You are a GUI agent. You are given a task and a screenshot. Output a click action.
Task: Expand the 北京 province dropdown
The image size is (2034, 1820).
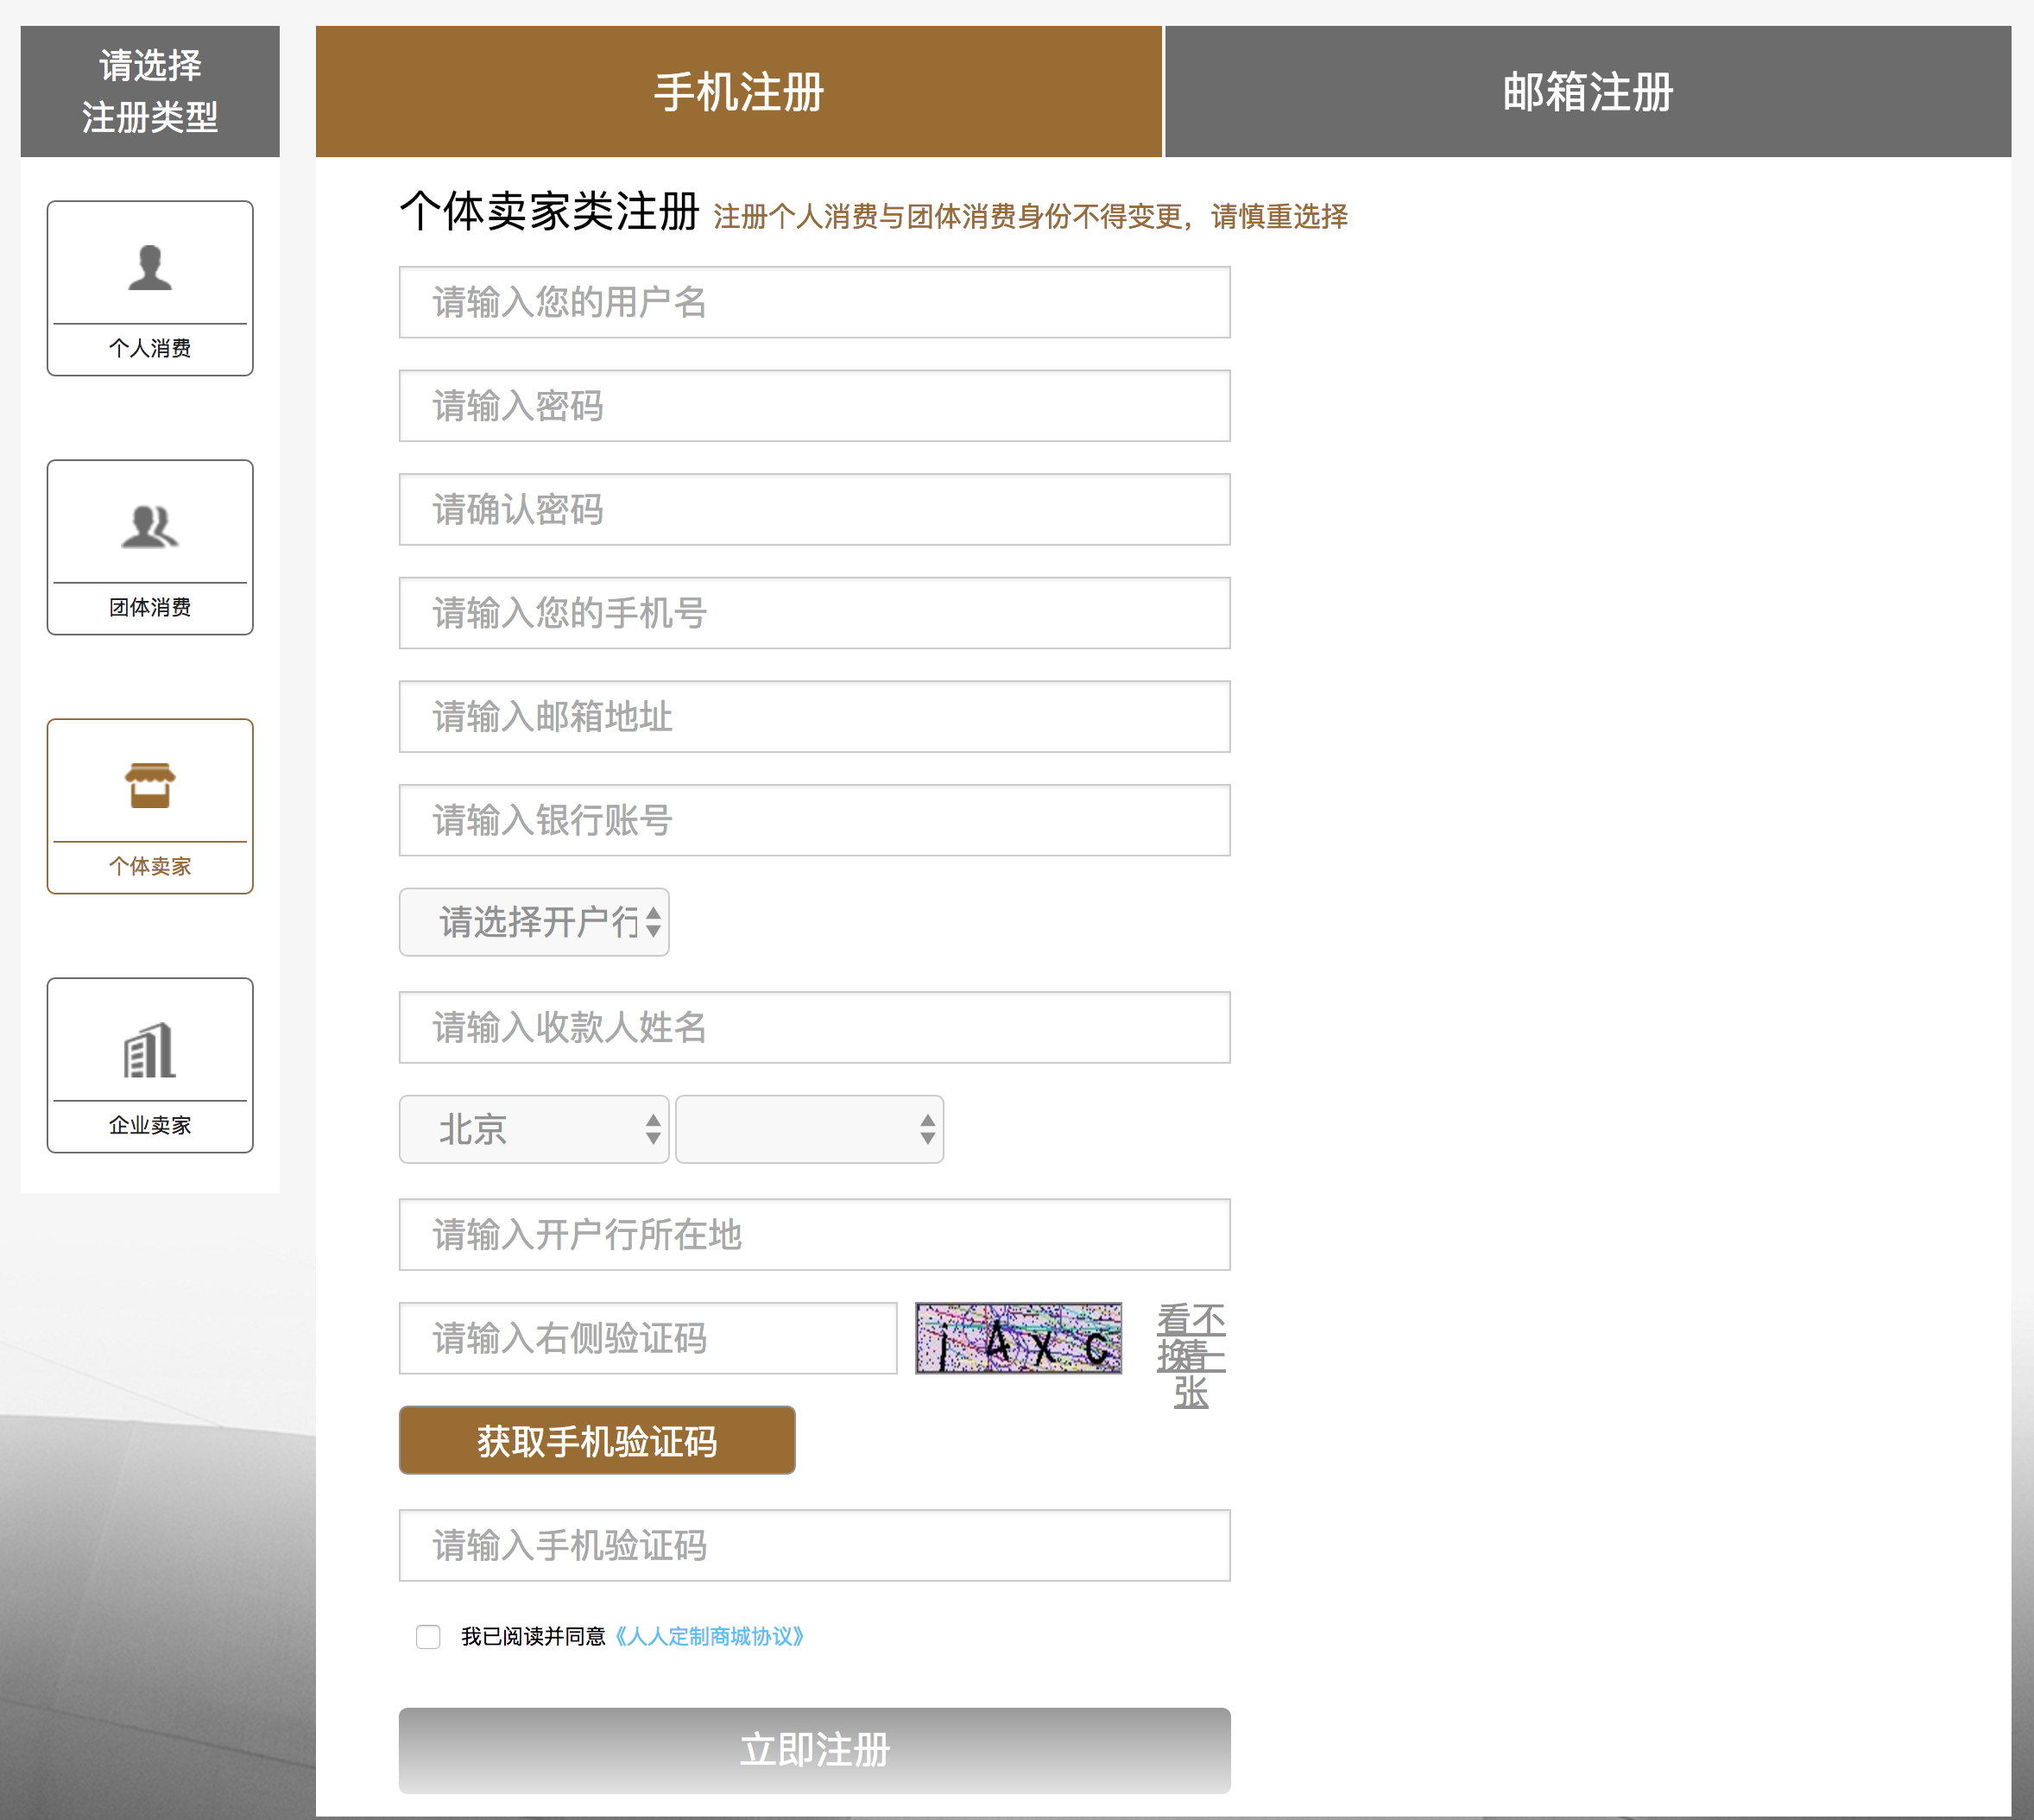pyautogui.click(x=534, y=1129)
